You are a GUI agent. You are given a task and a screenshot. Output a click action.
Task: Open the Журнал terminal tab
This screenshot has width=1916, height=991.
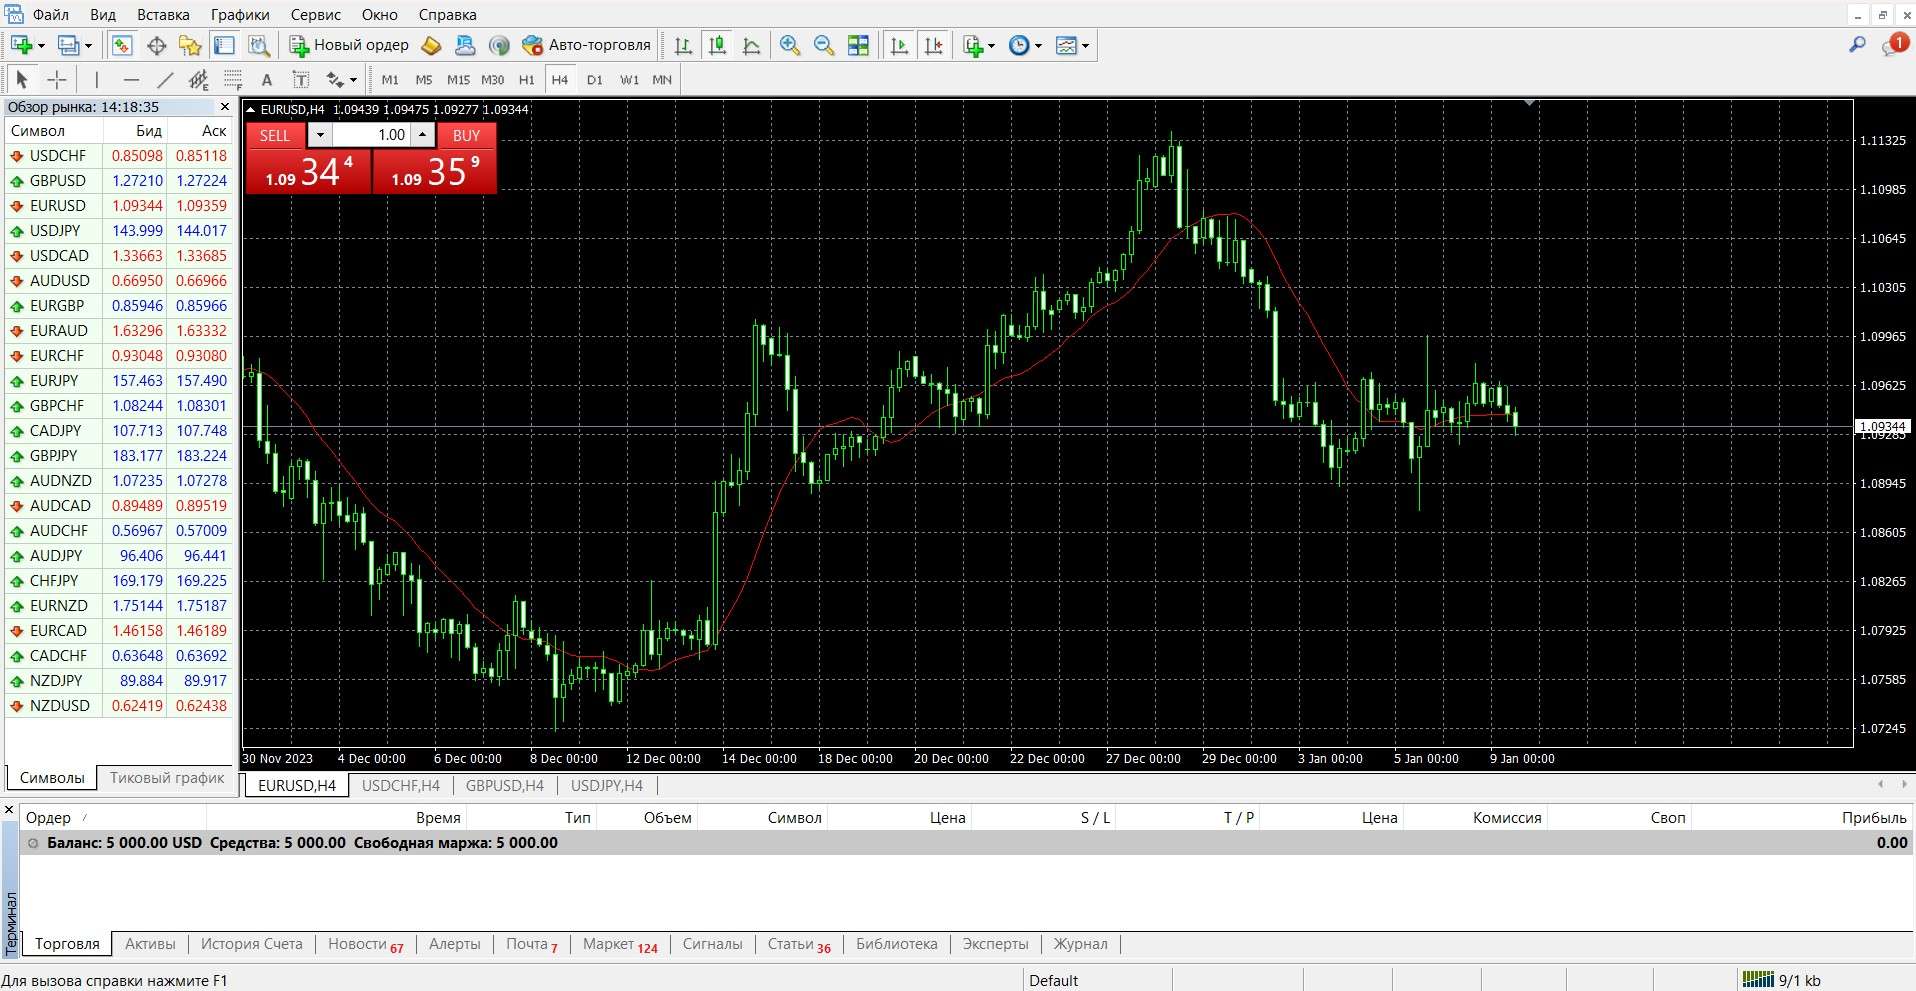(1081, 944)
